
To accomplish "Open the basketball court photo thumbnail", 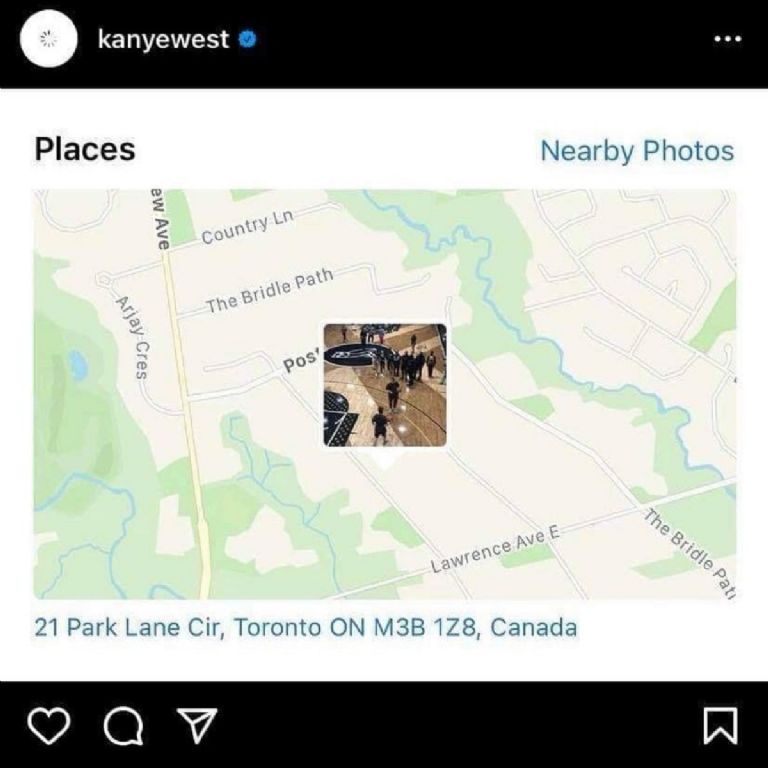I will 385,385.
